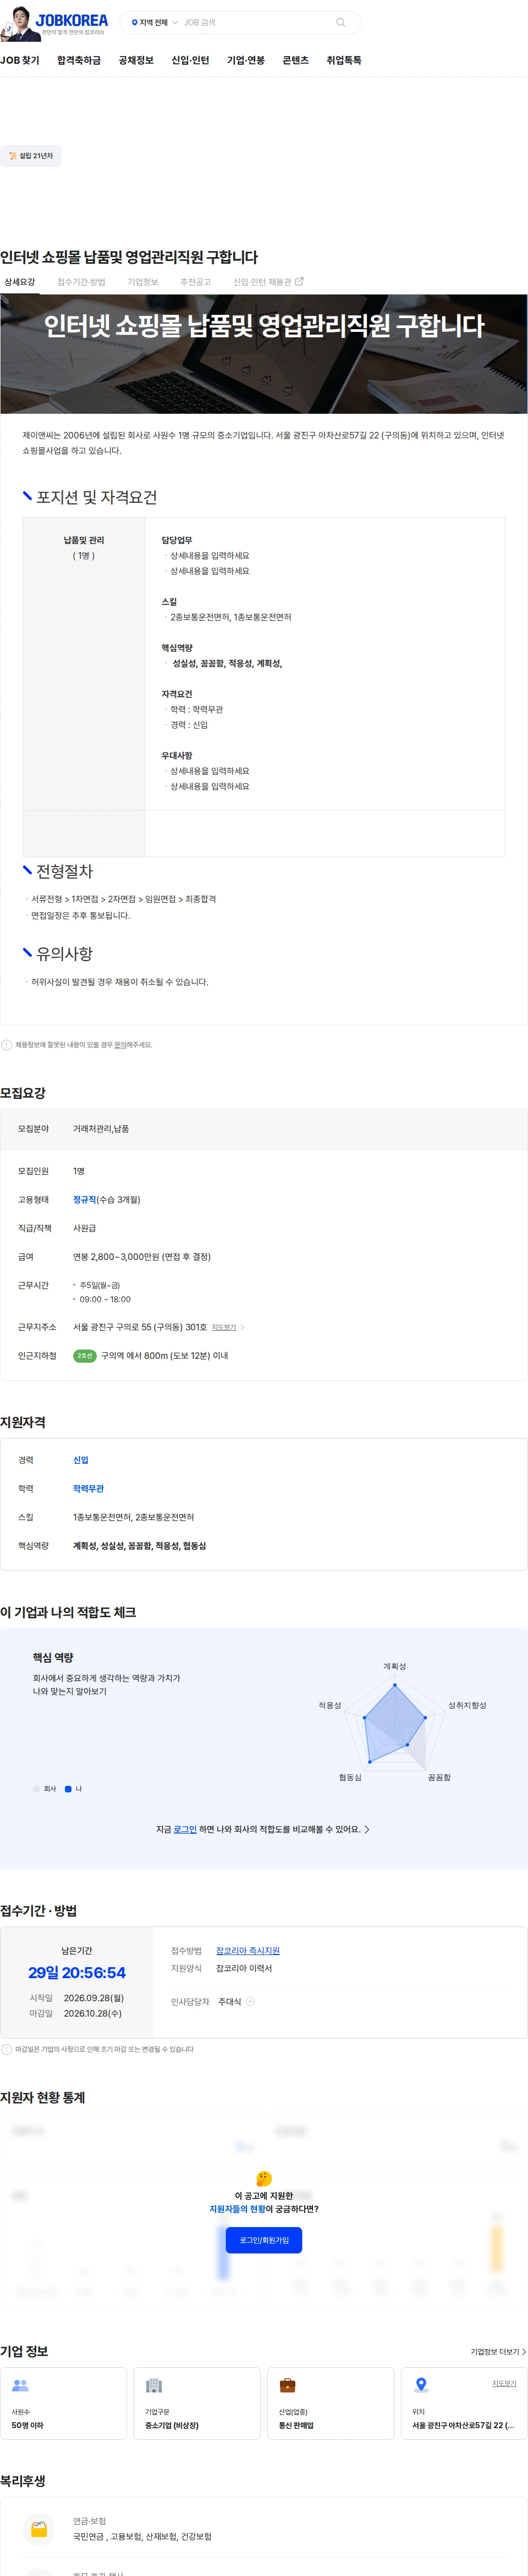
Task: Click the blue 정규직 employment type text
Action: (x=84, y=1200)
